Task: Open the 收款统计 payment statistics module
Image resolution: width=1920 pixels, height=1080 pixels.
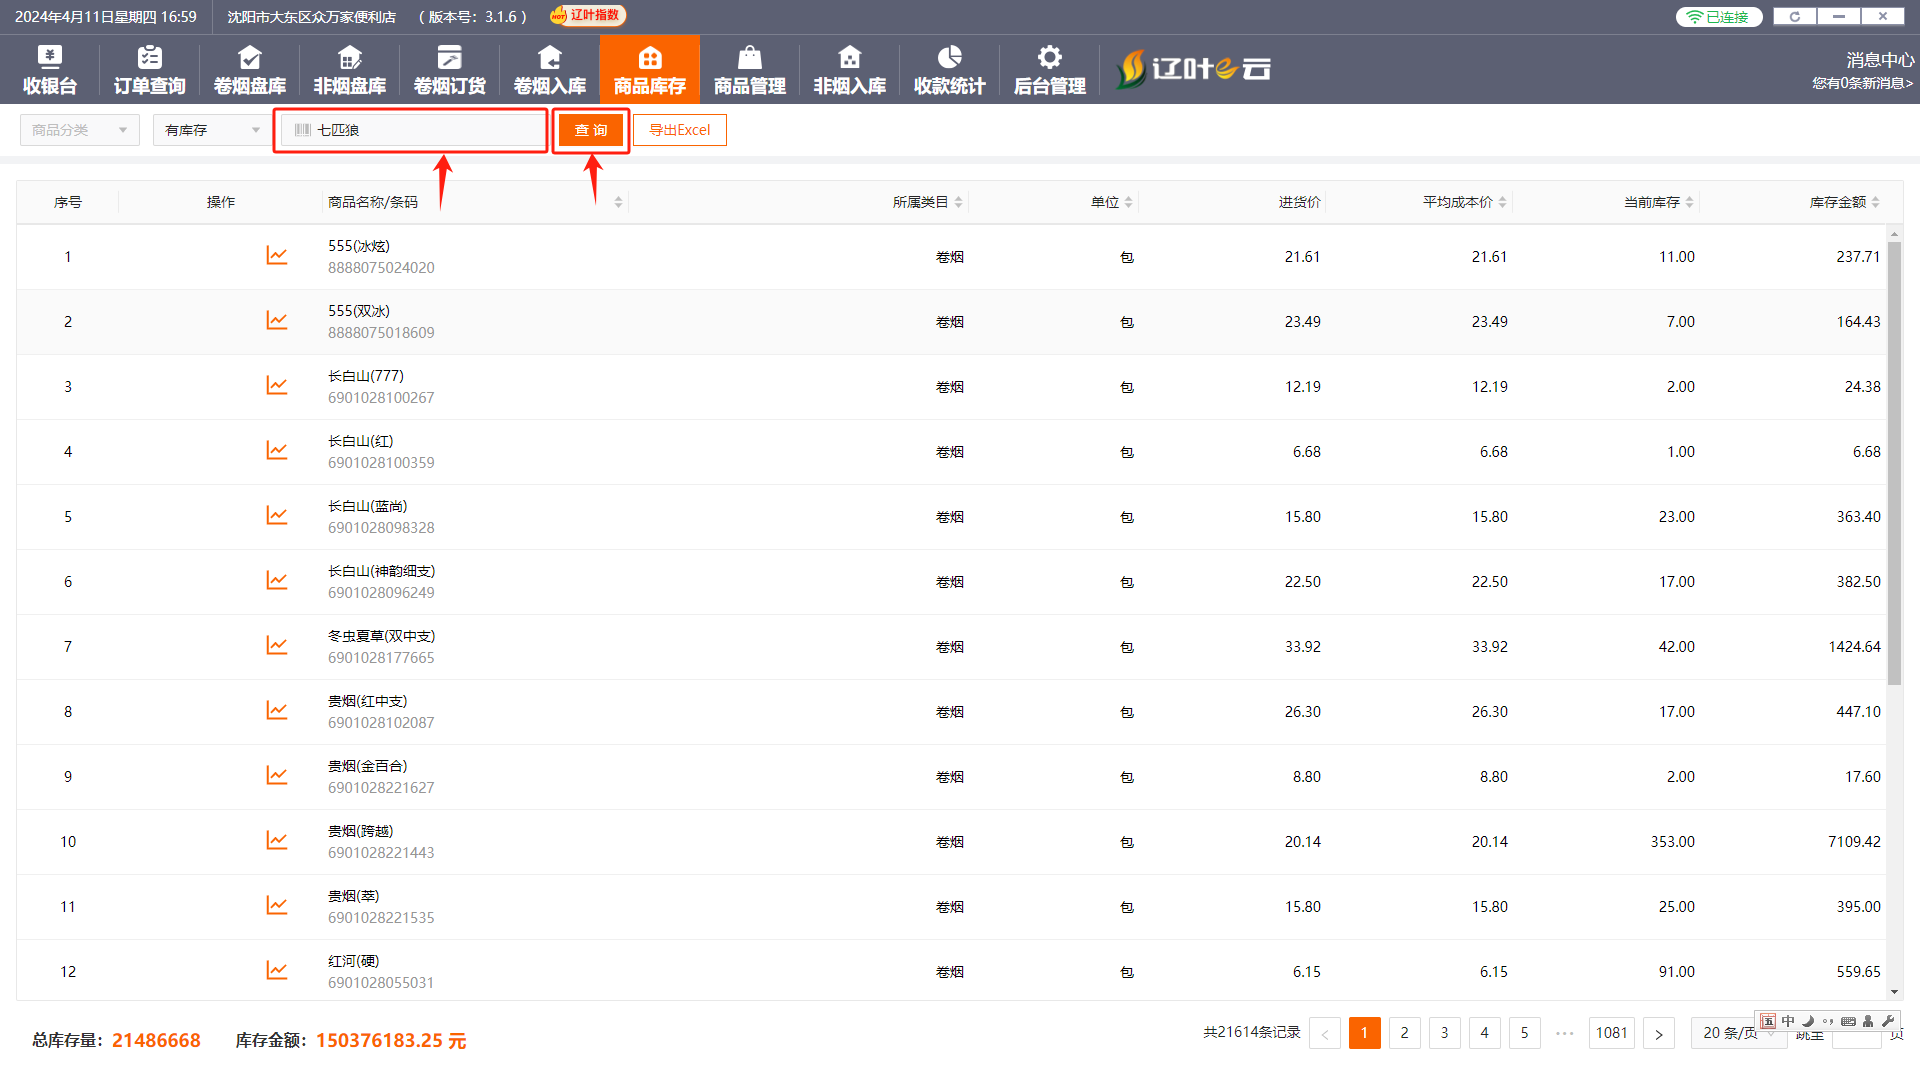Action: (950, 70)
